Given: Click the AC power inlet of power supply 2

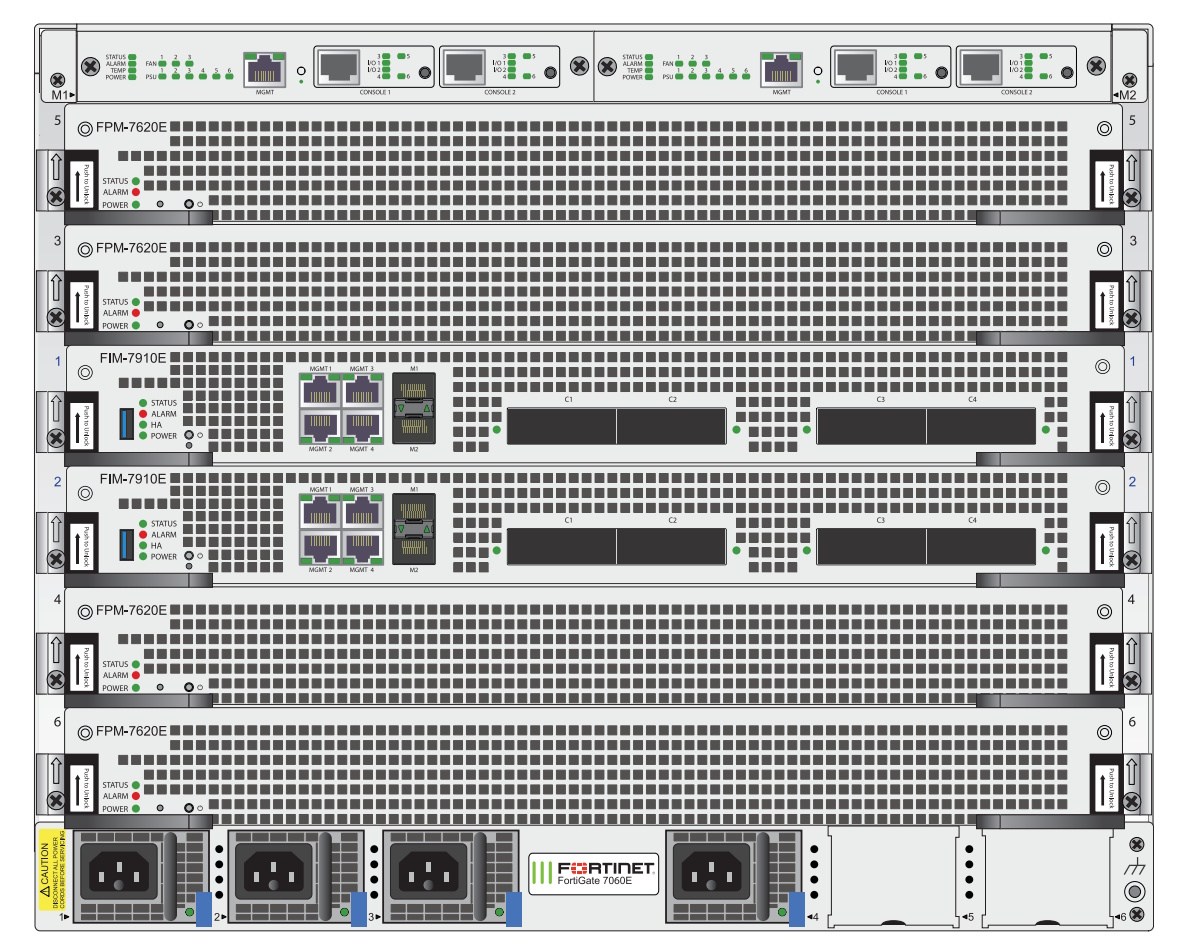Looking at the screenshot, I should click(x=274, y=871).
